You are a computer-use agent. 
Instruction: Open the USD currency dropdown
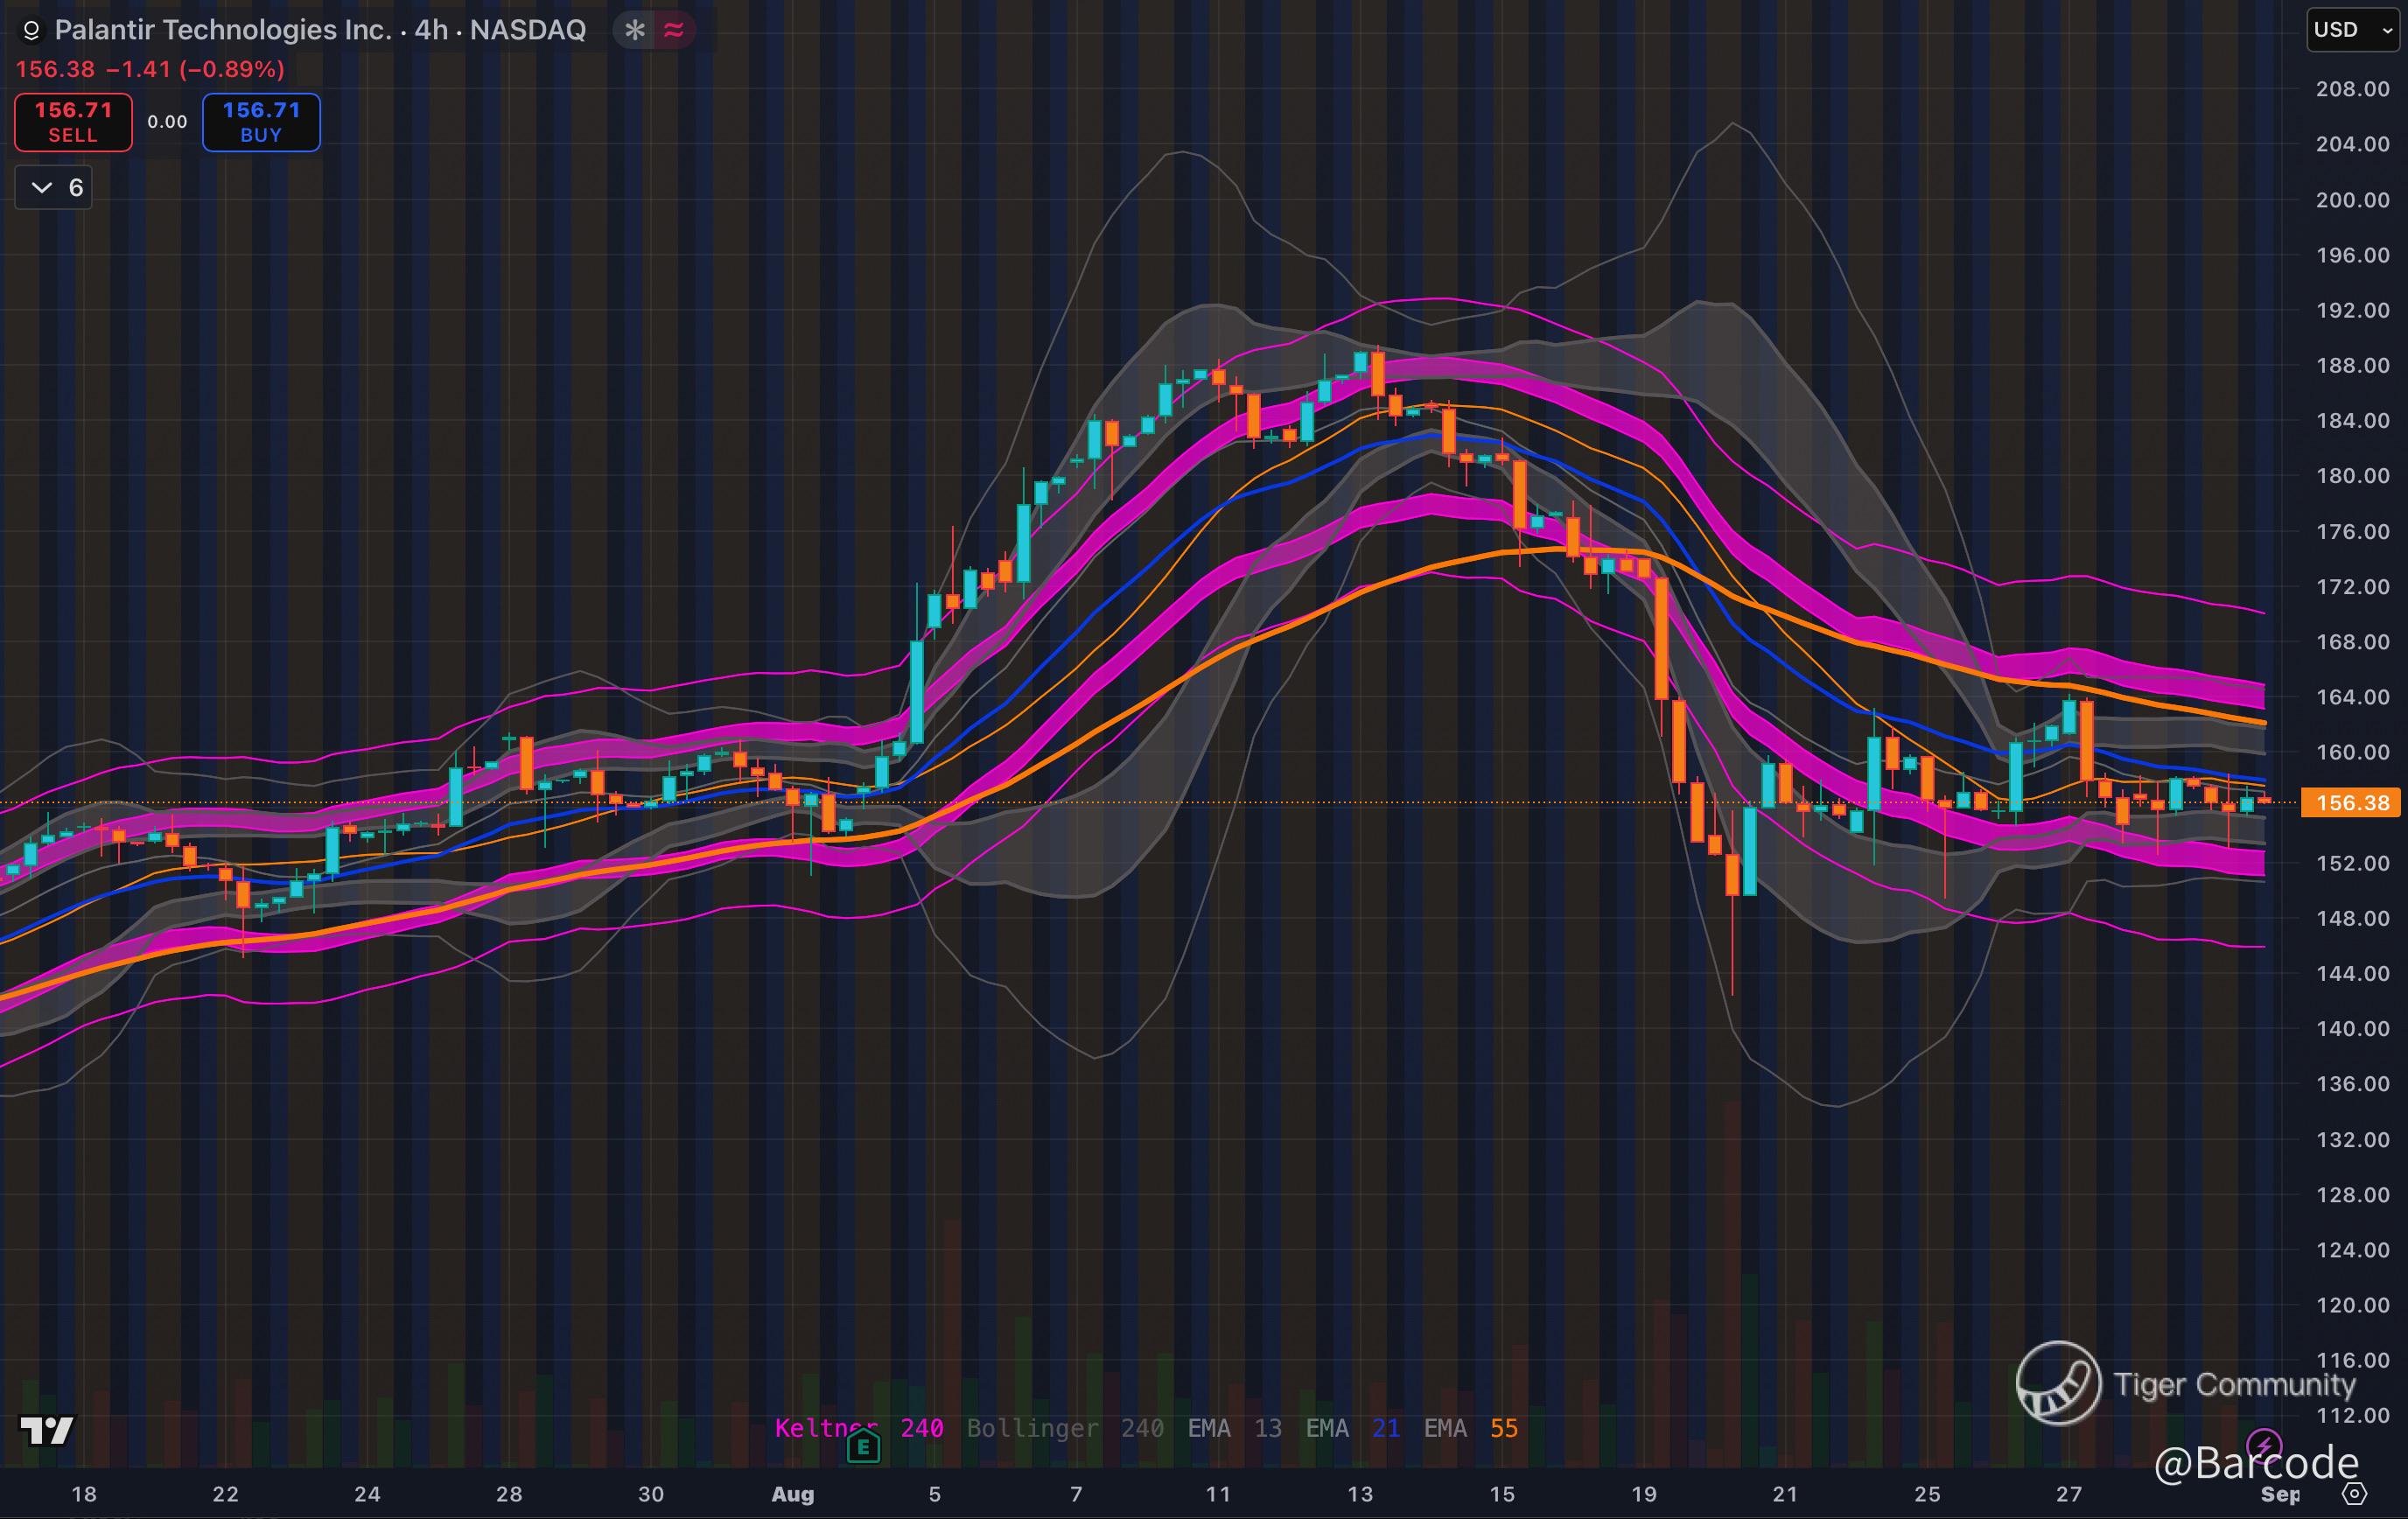coord(2352,30)
